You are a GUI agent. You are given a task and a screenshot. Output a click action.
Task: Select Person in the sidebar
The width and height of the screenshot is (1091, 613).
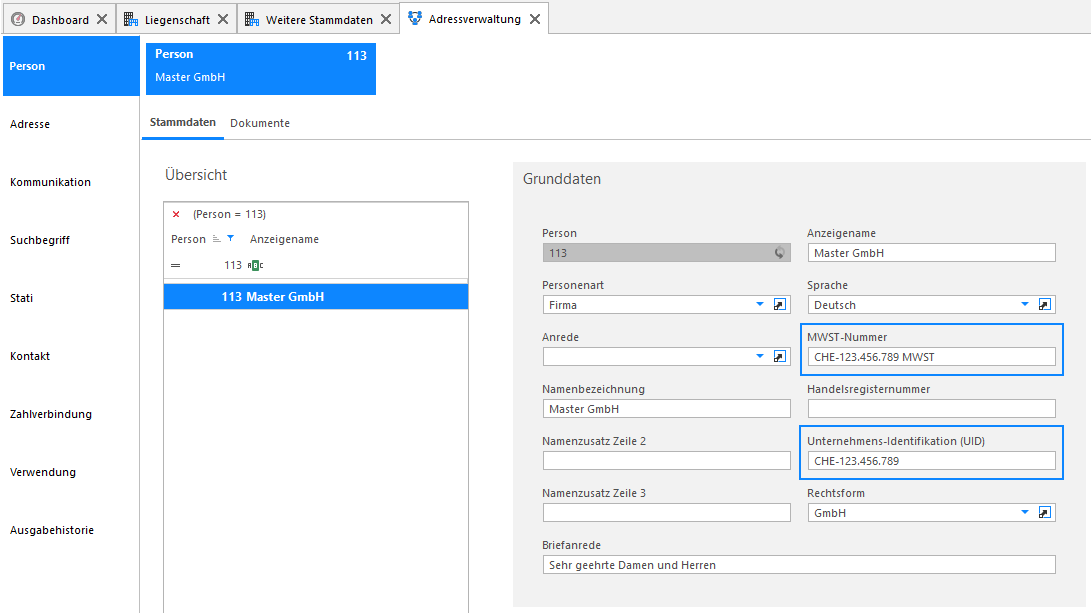[71, 66]
